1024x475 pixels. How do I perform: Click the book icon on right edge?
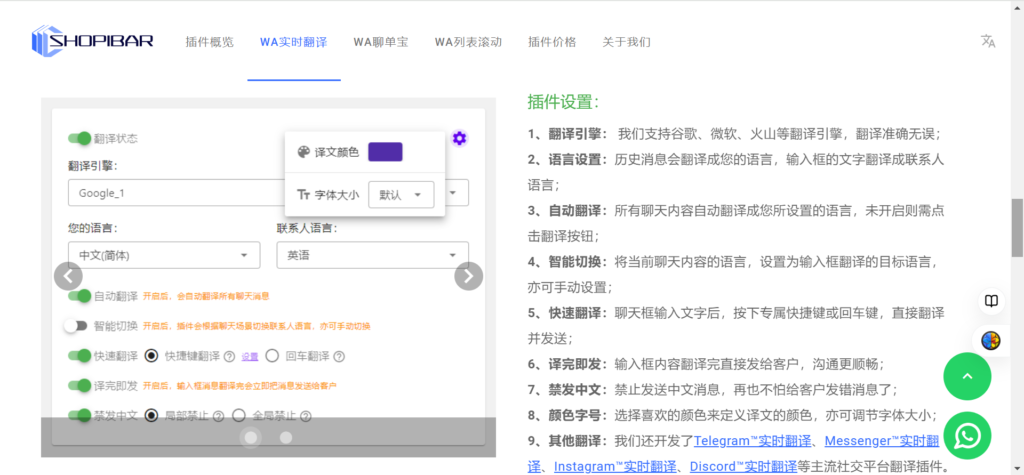990,301
